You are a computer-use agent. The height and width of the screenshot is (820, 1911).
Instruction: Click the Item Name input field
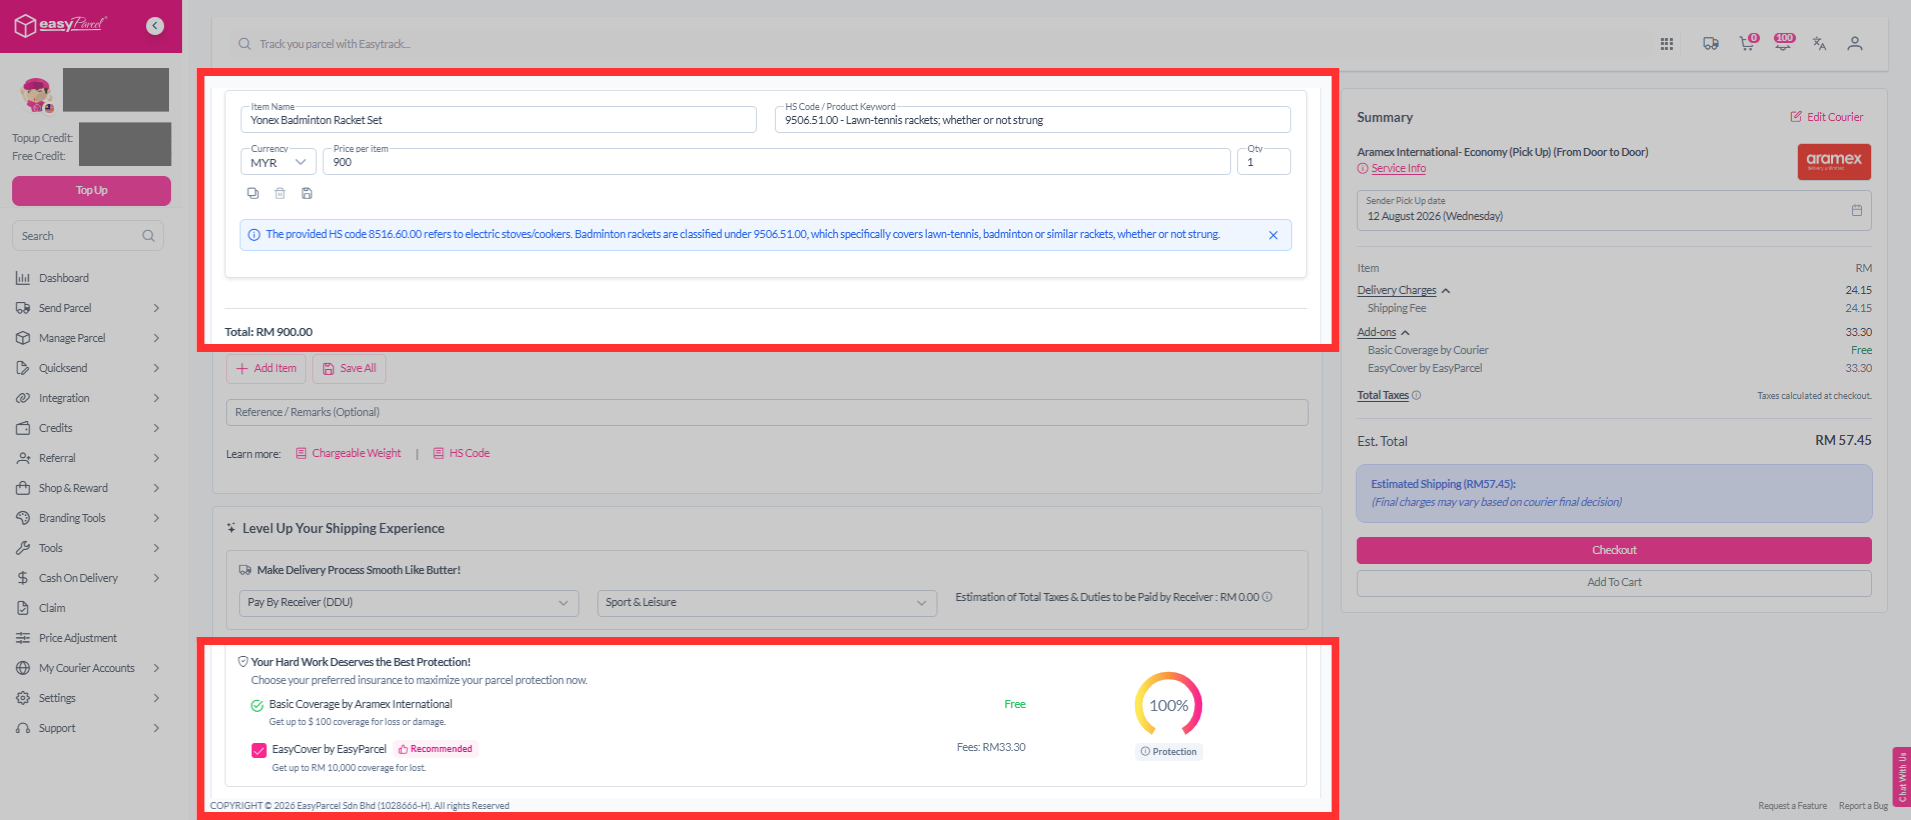498,120
